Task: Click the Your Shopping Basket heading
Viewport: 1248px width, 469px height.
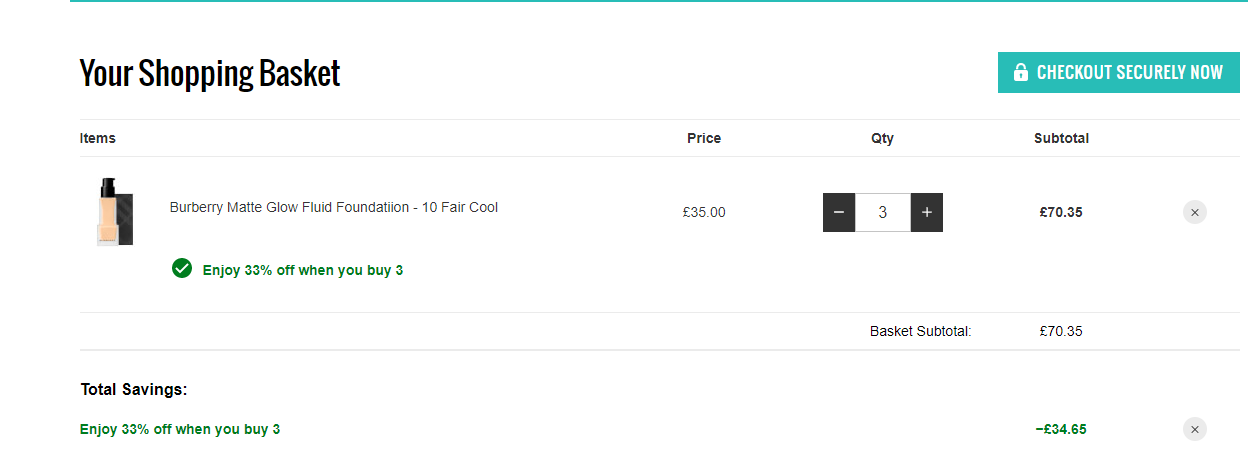Action: [210, 73]
